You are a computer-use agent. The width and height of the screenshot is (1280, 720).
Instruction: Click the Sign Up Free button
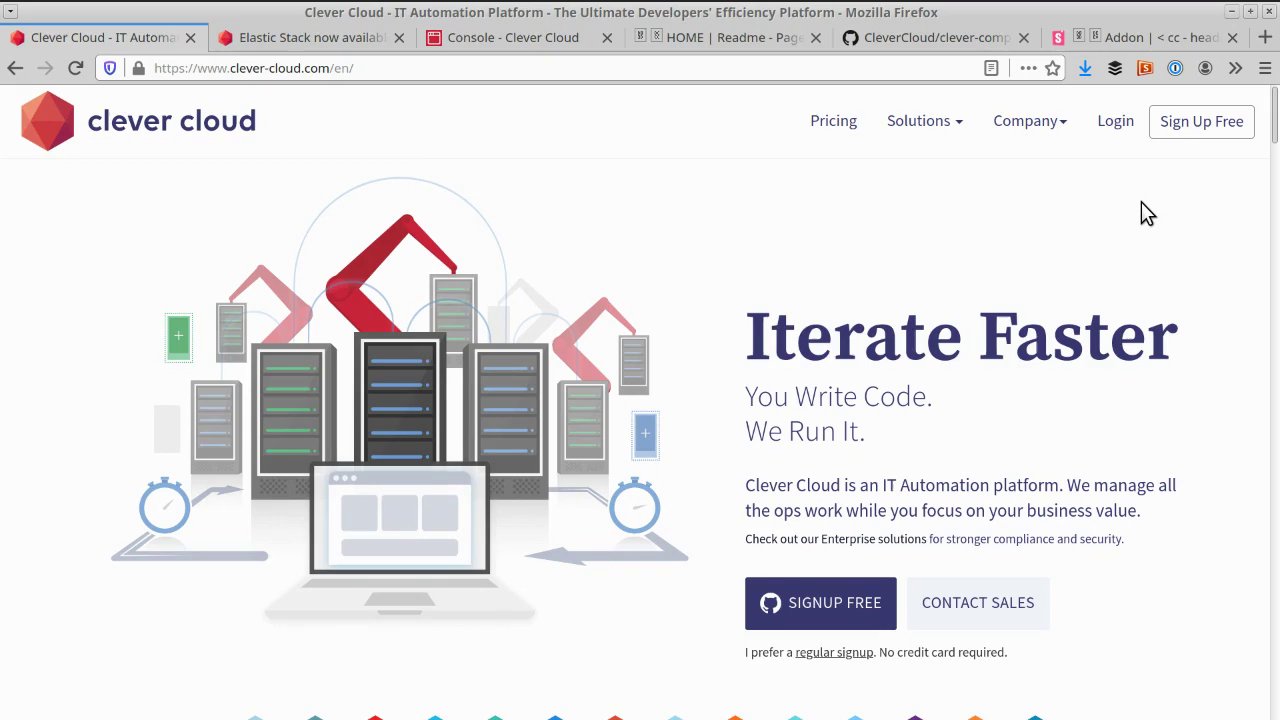coord(1202,121)
